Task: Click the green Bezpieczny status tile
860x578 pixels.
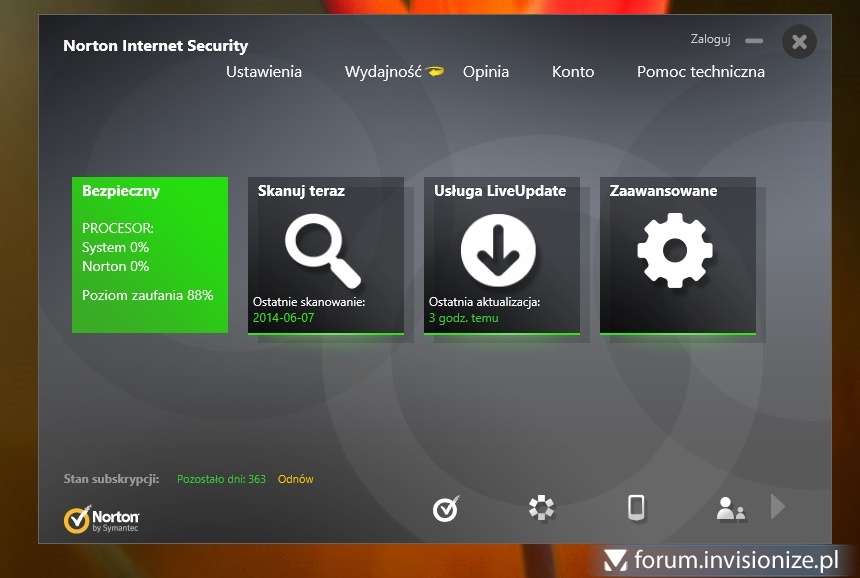Action: [150, 255]
